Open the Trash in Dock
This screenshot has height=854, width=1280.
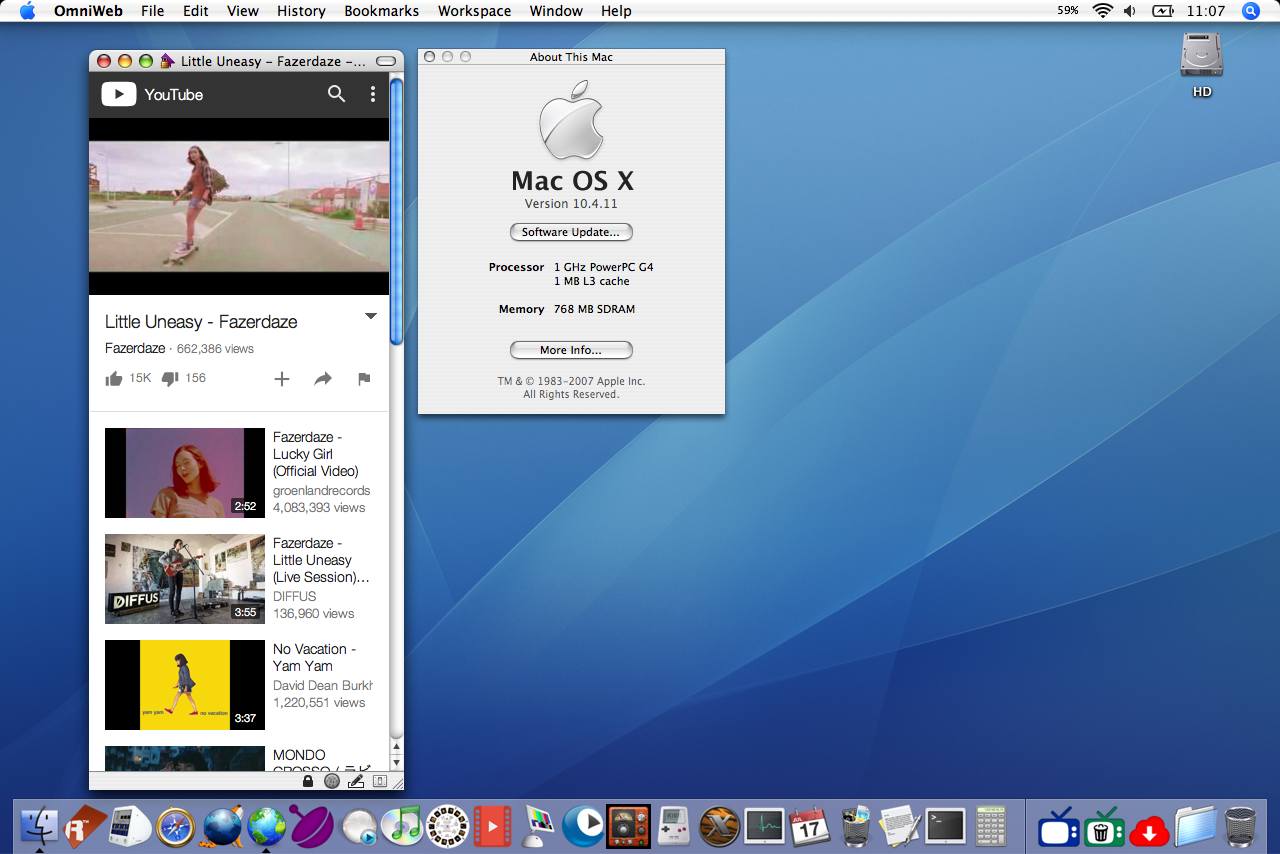point(1241,826)
